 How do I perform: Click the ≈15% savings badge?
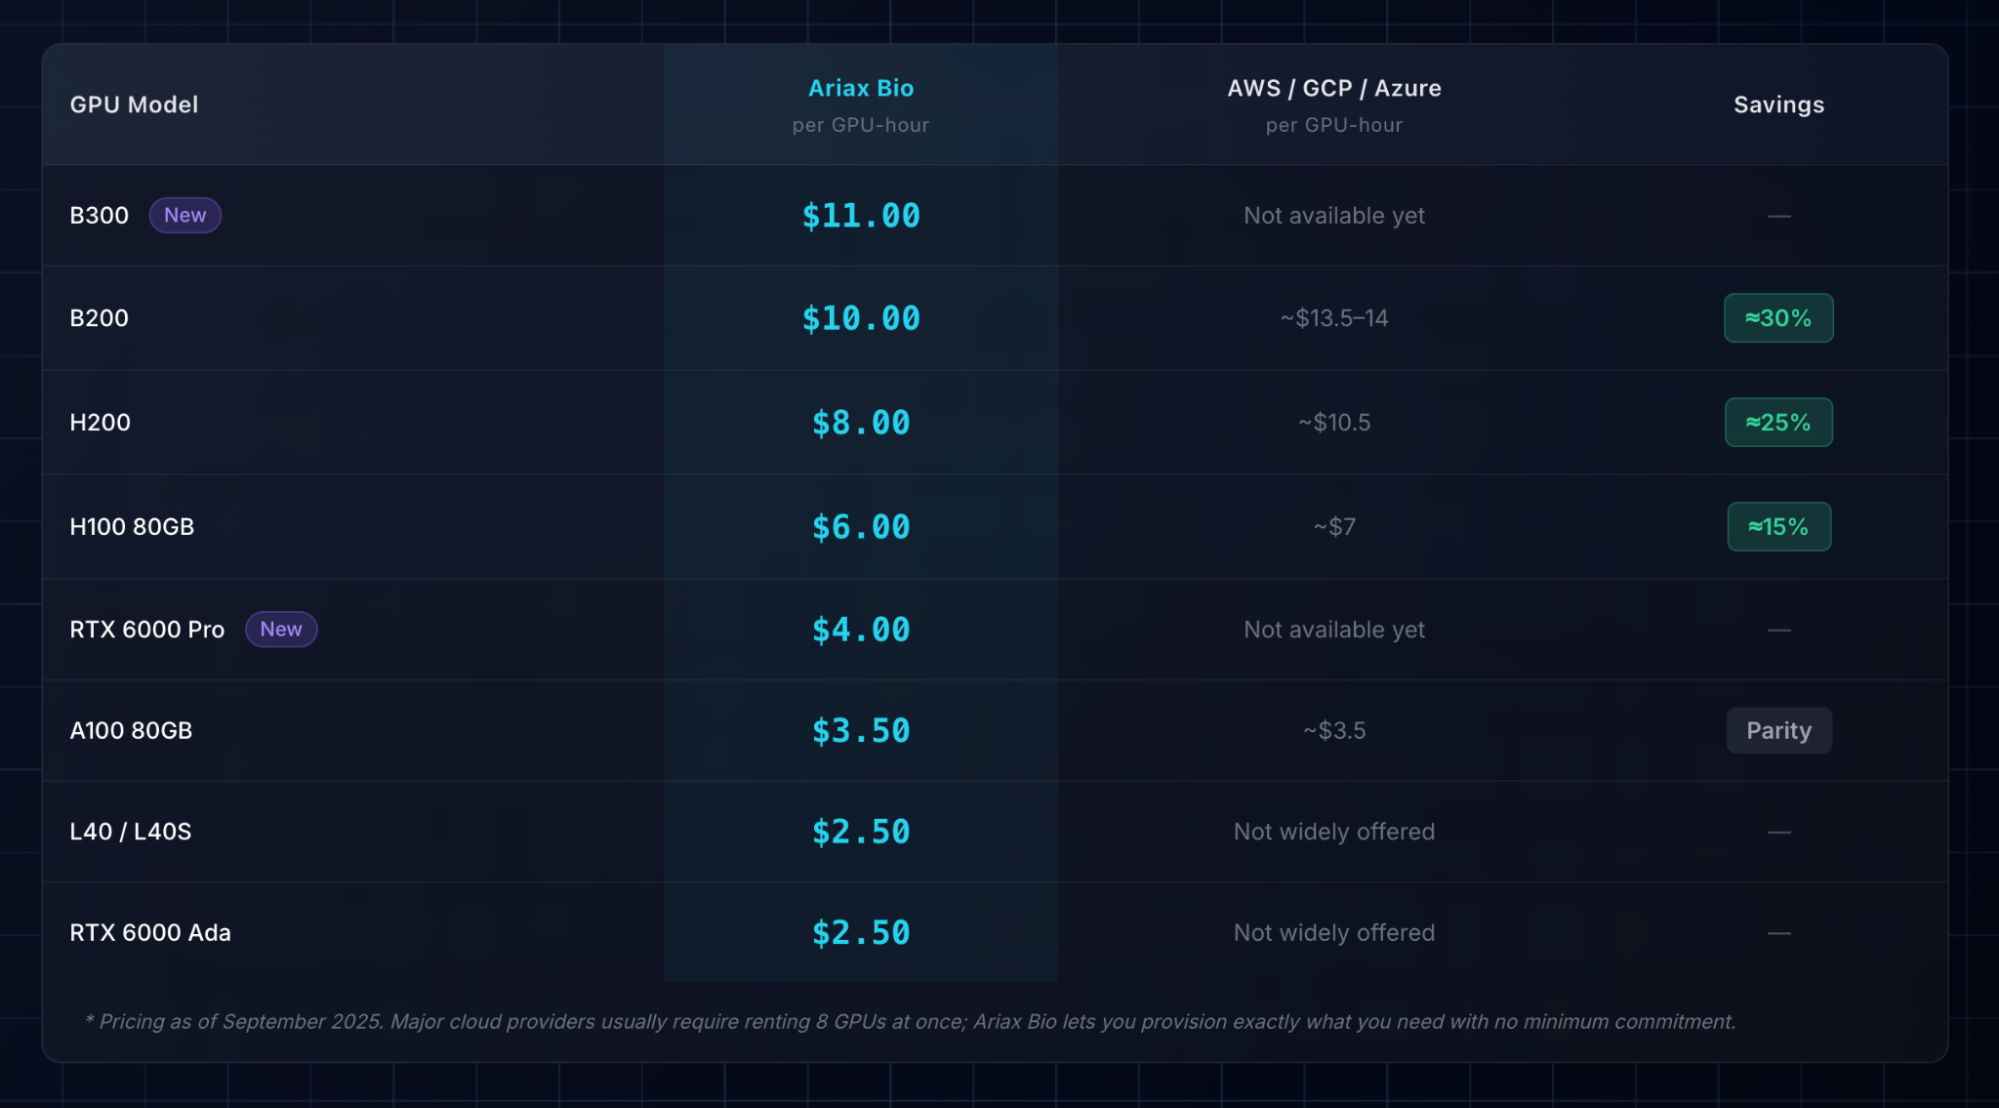click(x=1778, y=526)
